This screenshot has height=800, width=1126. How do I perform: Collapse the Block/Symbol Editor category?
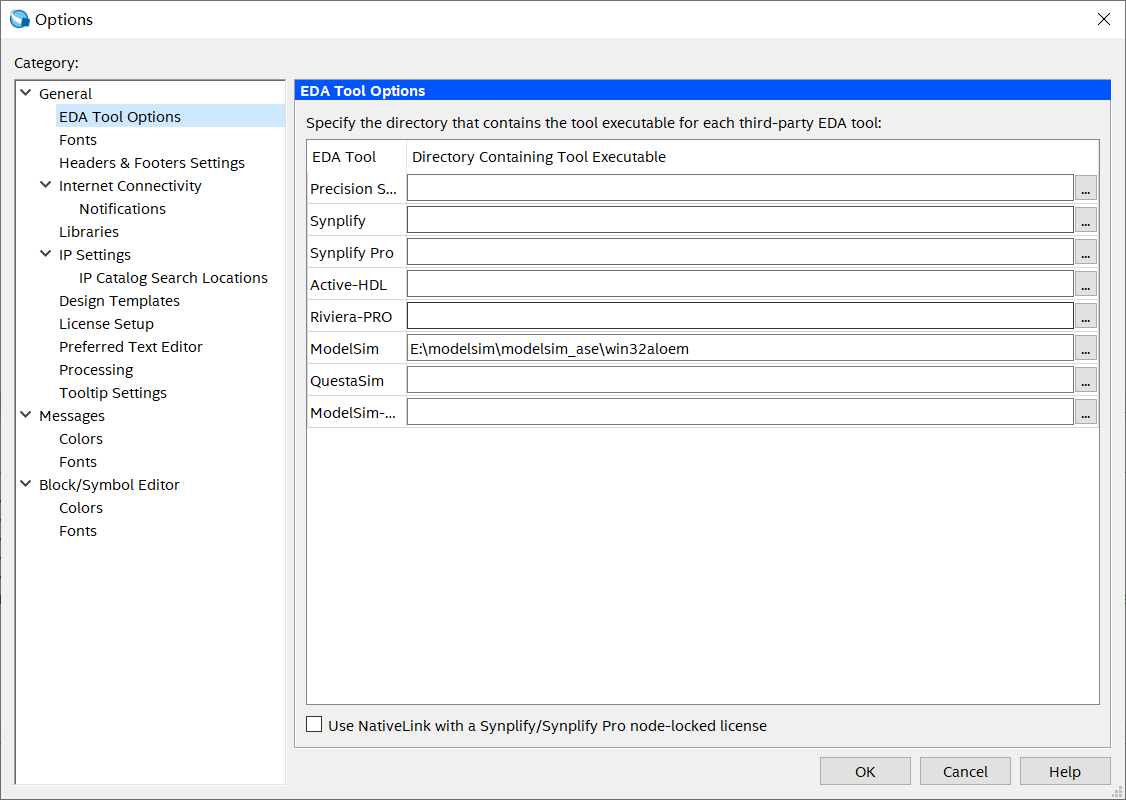26,484
